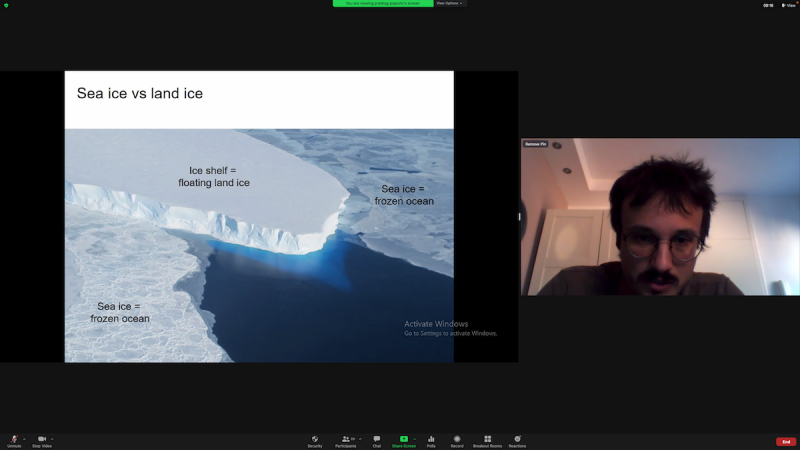Open the Participants panel
The width and height of the screenshot is (800, 450).
347,440
